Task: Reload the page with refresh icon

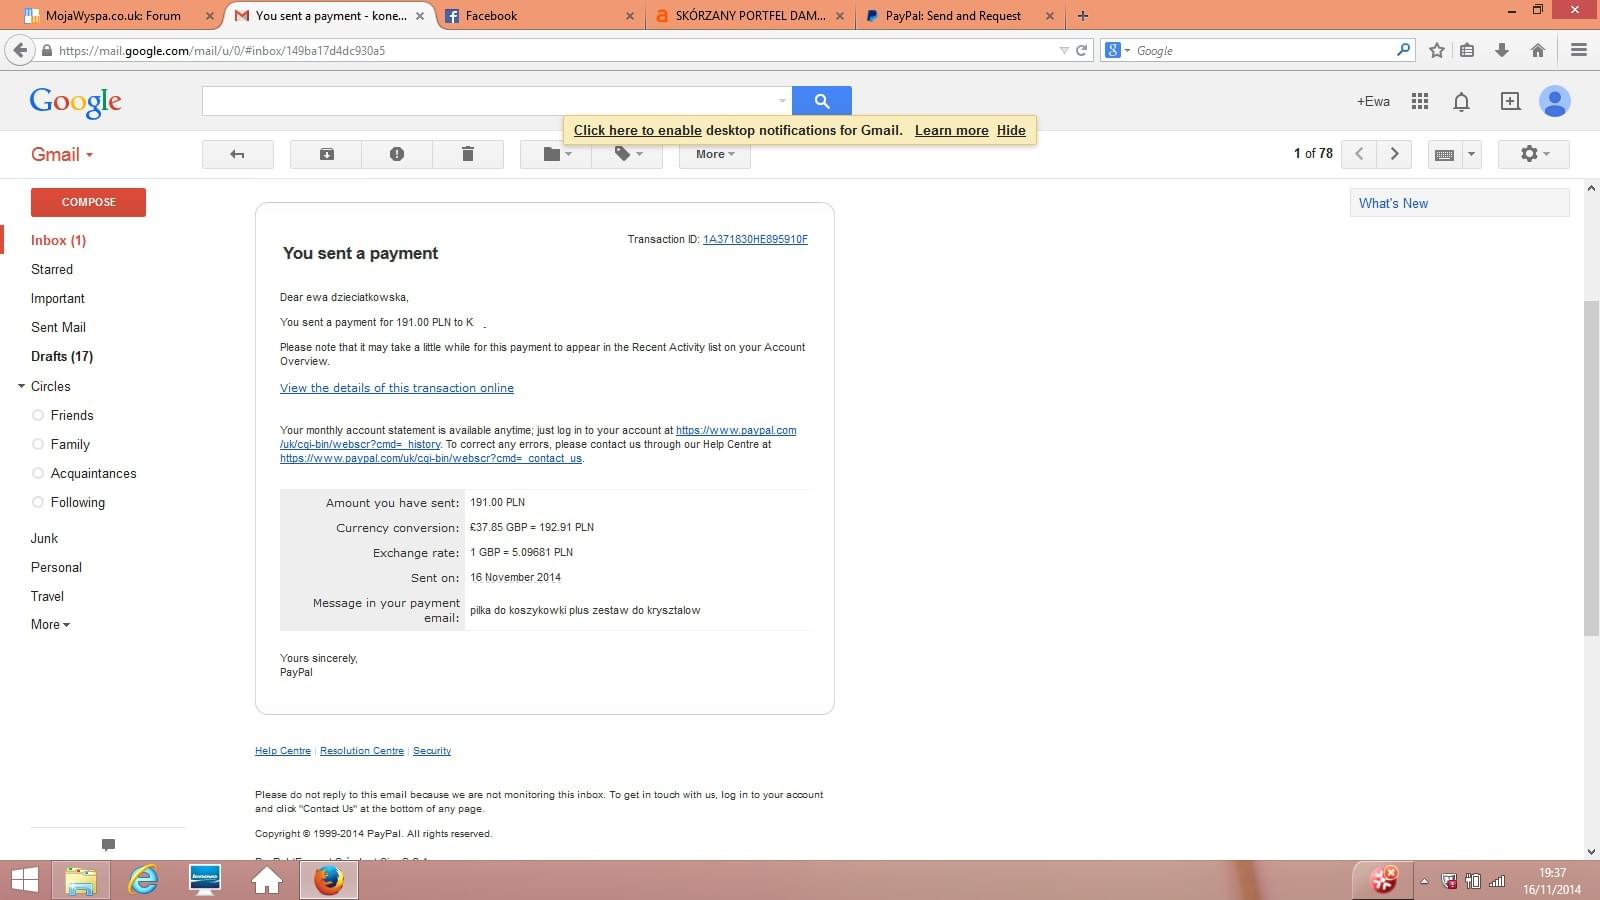Action: [x=1081, y=50]
